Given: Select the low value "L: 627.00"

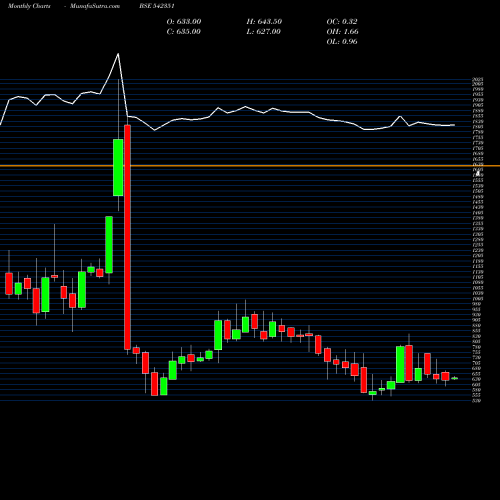Looking at the screenshot, I should (263, 31).
